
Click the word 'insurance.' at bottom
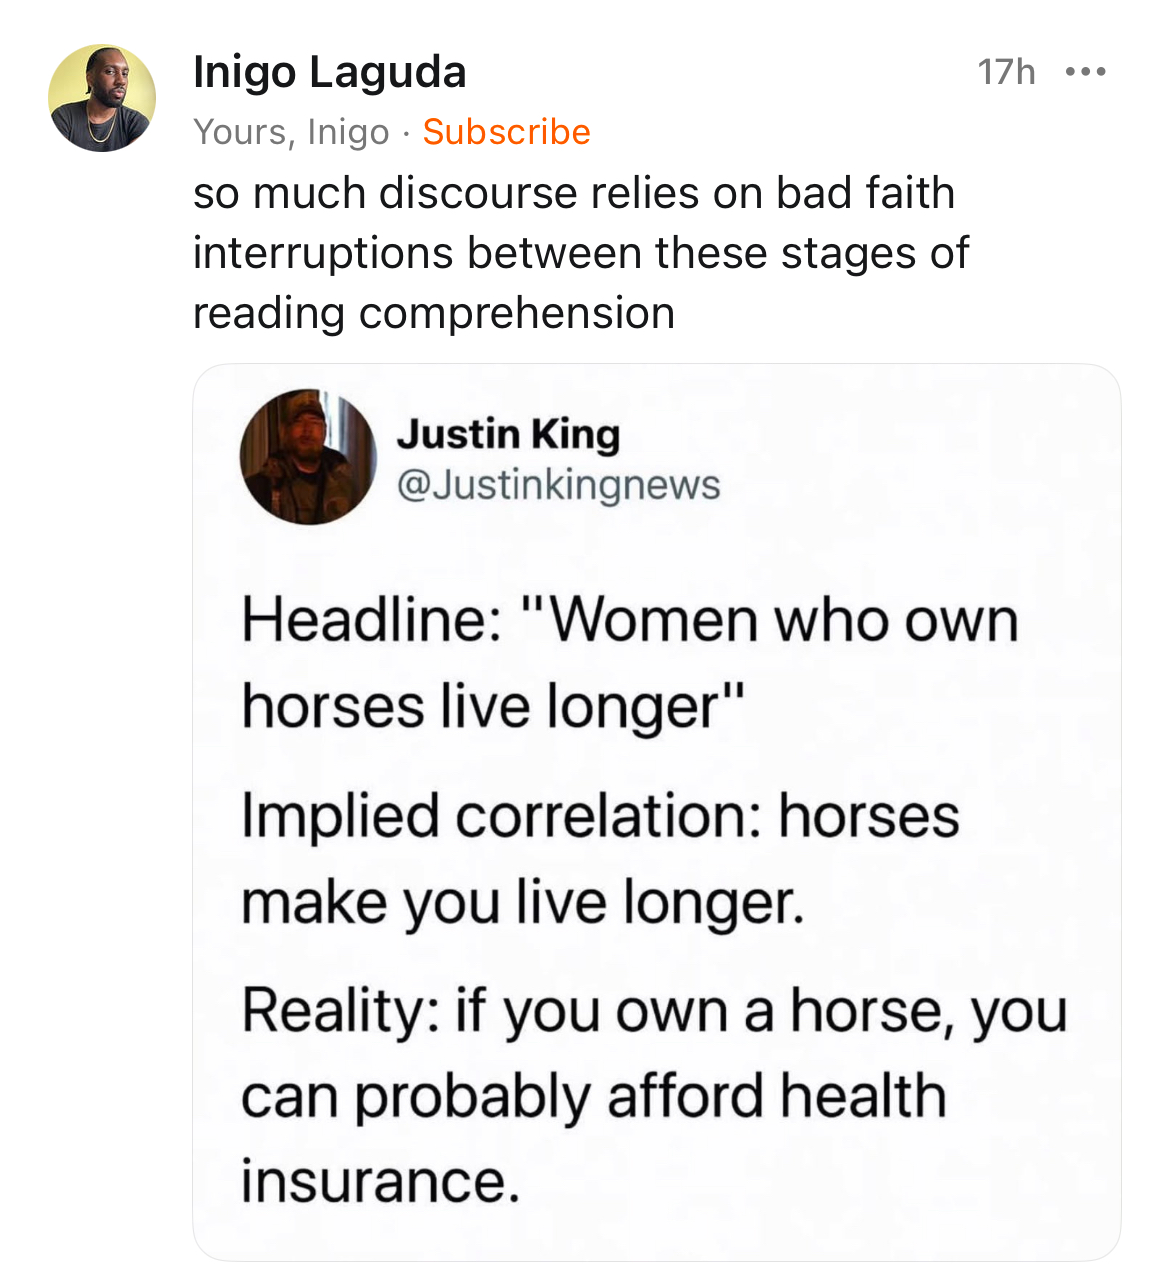coord(380,1182)
